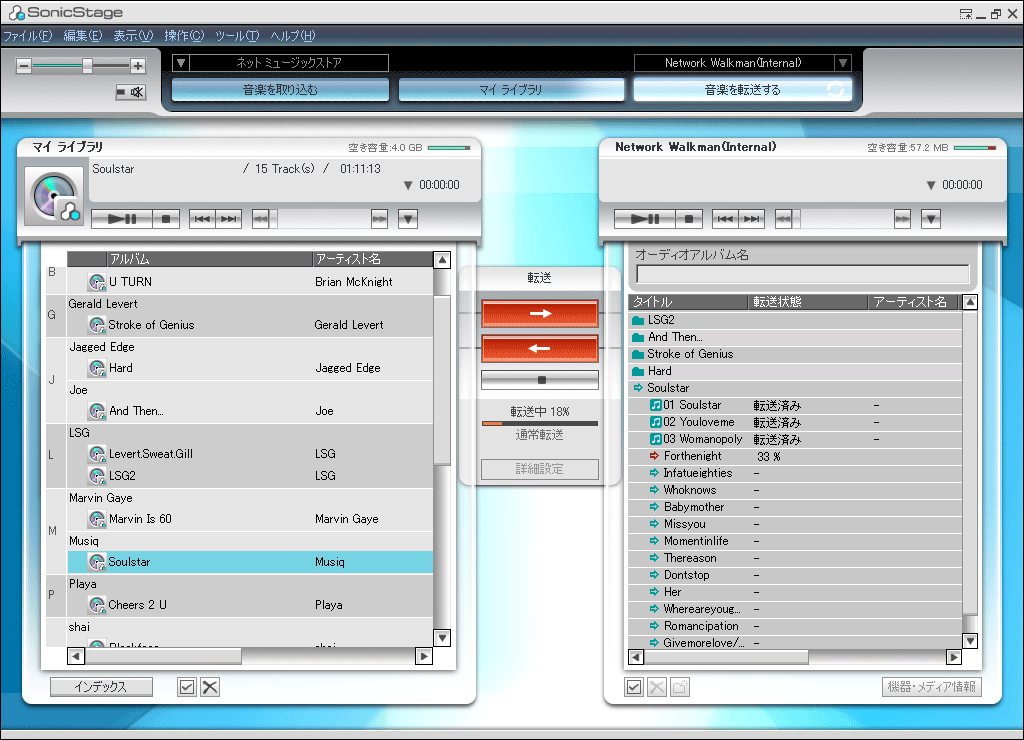1024x740 pixels.
Task: Select the Cheers 2 U album
Action: [x=250, y=605]
